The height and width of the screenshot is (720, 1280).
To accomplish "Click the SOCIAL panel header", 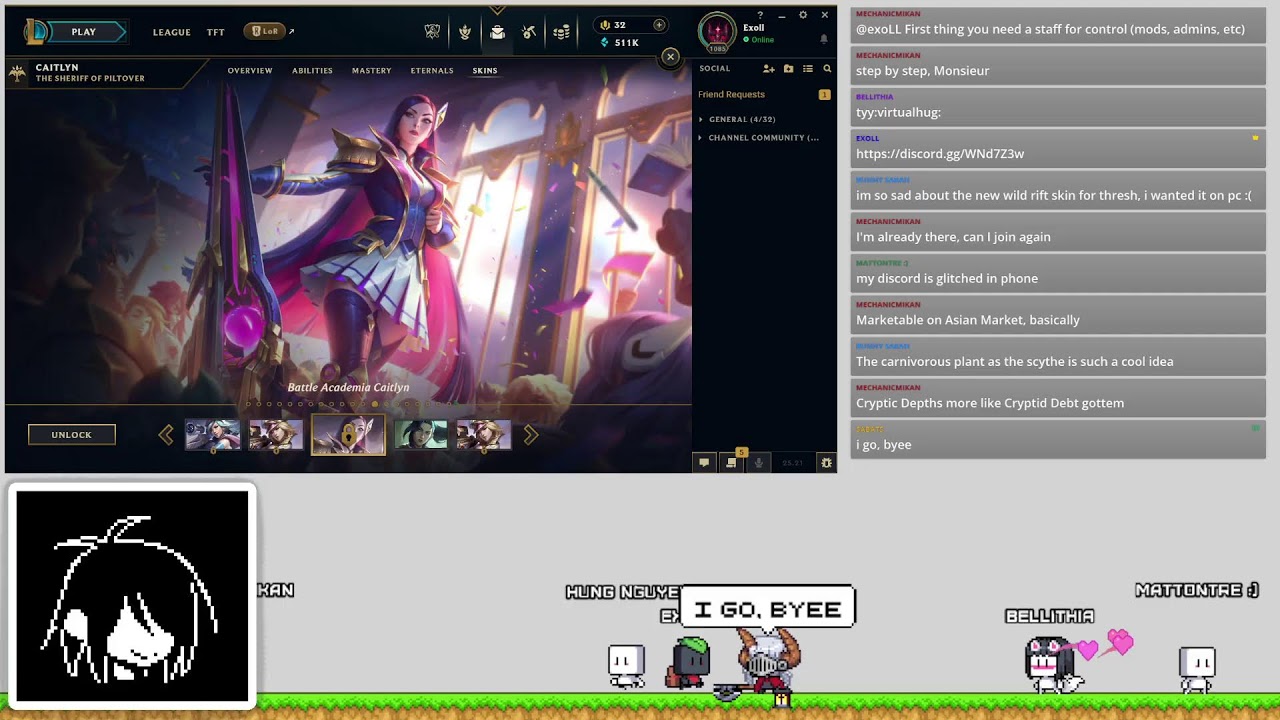I will [715, 69].
